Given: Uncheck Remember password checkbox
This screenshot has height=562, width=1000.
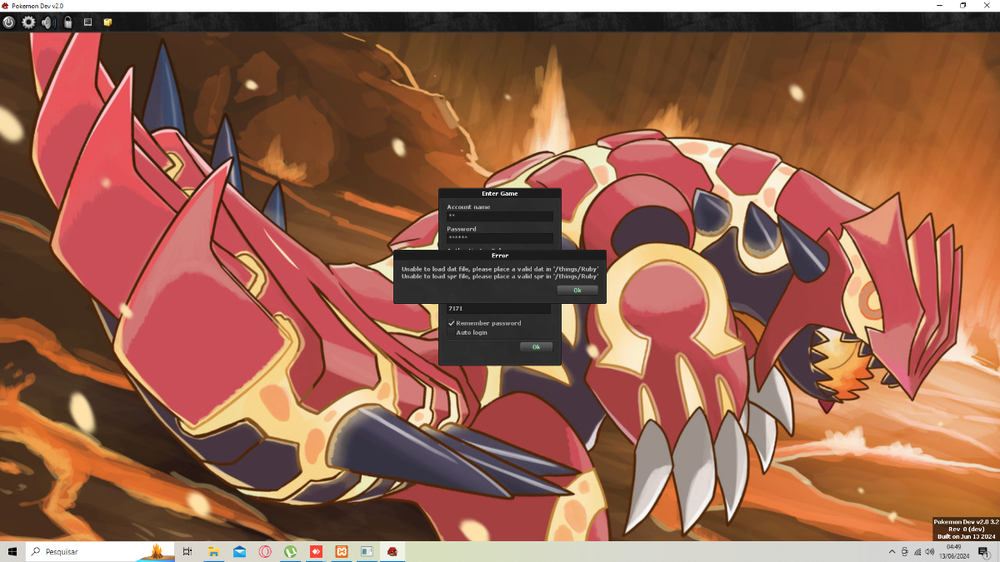Looking at the screenshot, I should (x=452, y=323).
